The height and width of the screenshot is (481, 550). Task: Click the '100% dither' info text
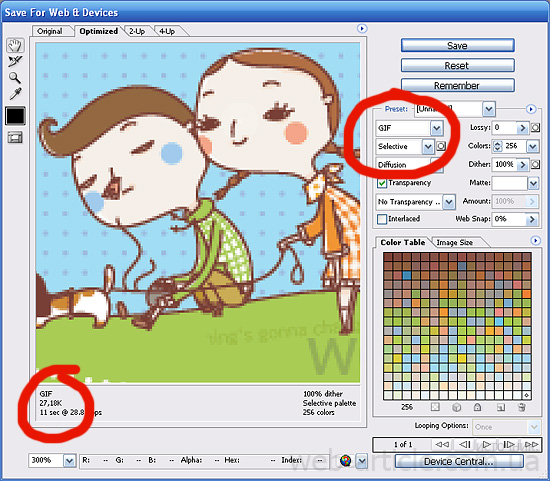323,394
